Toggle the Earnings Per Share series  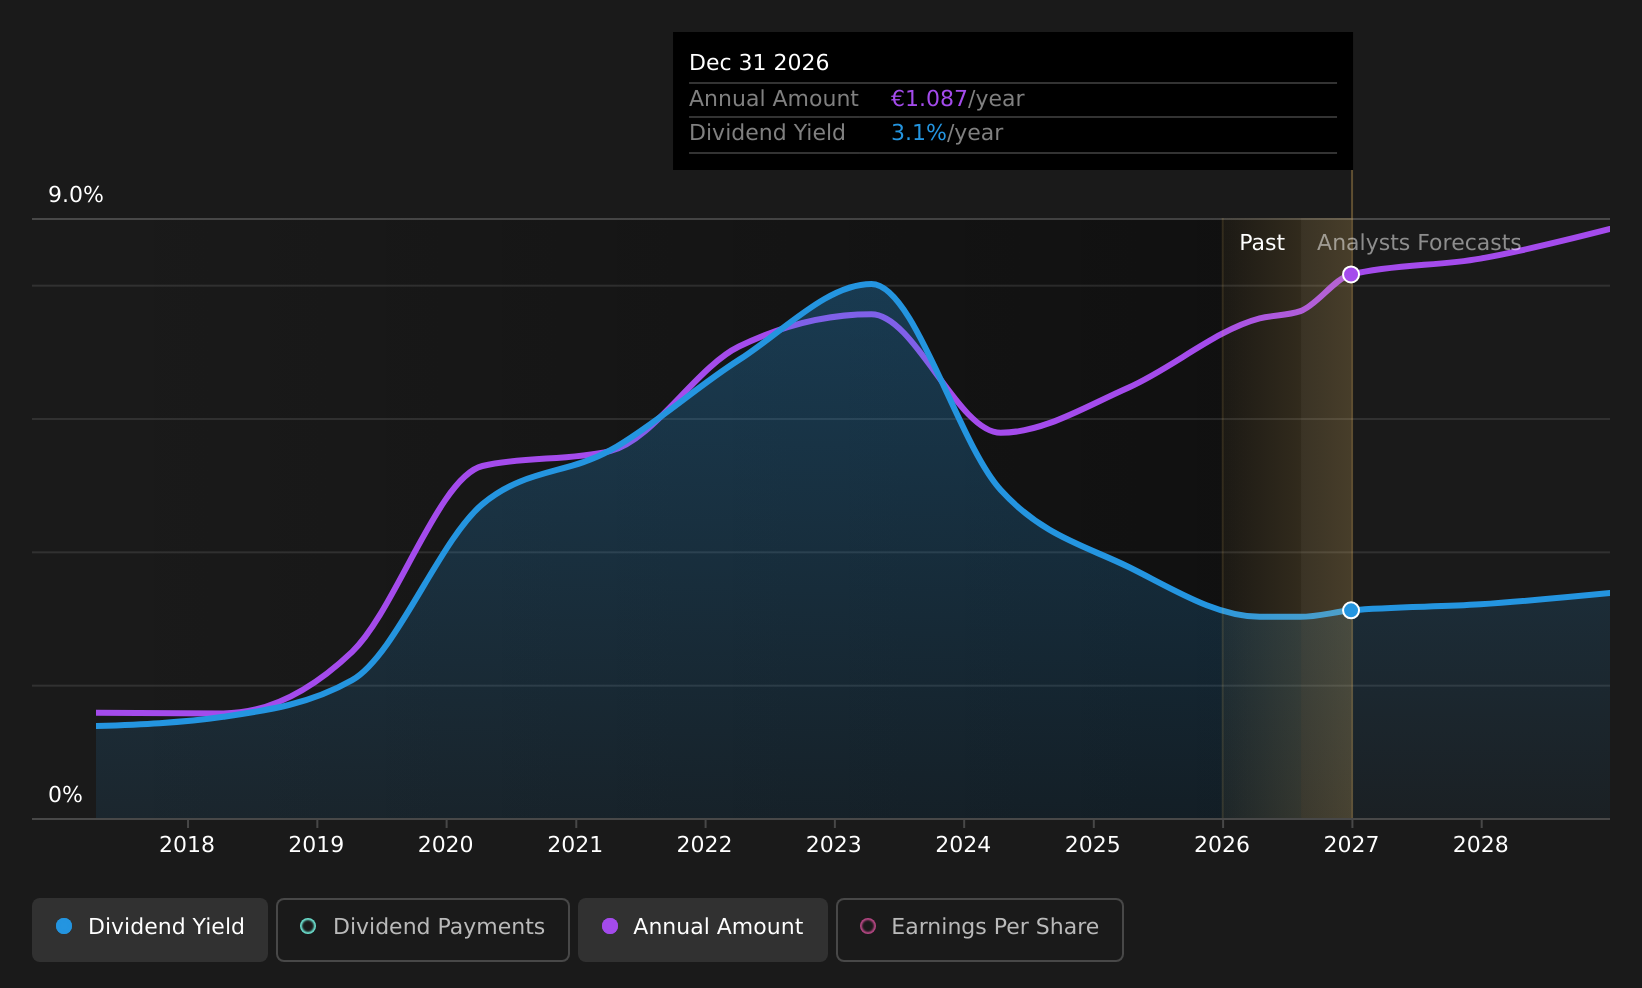pos(980,929)
